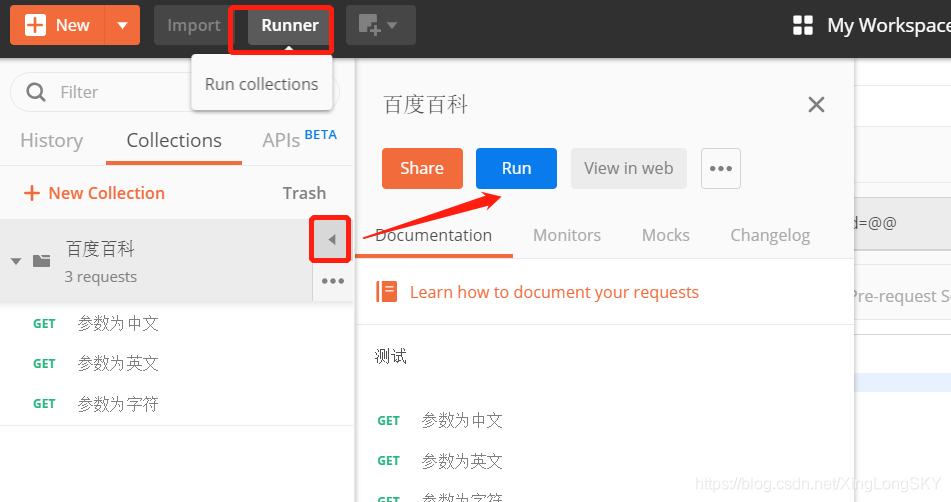The image size is (951, 502).
Task: Switch to the History tab
Action: coord(52,141)
